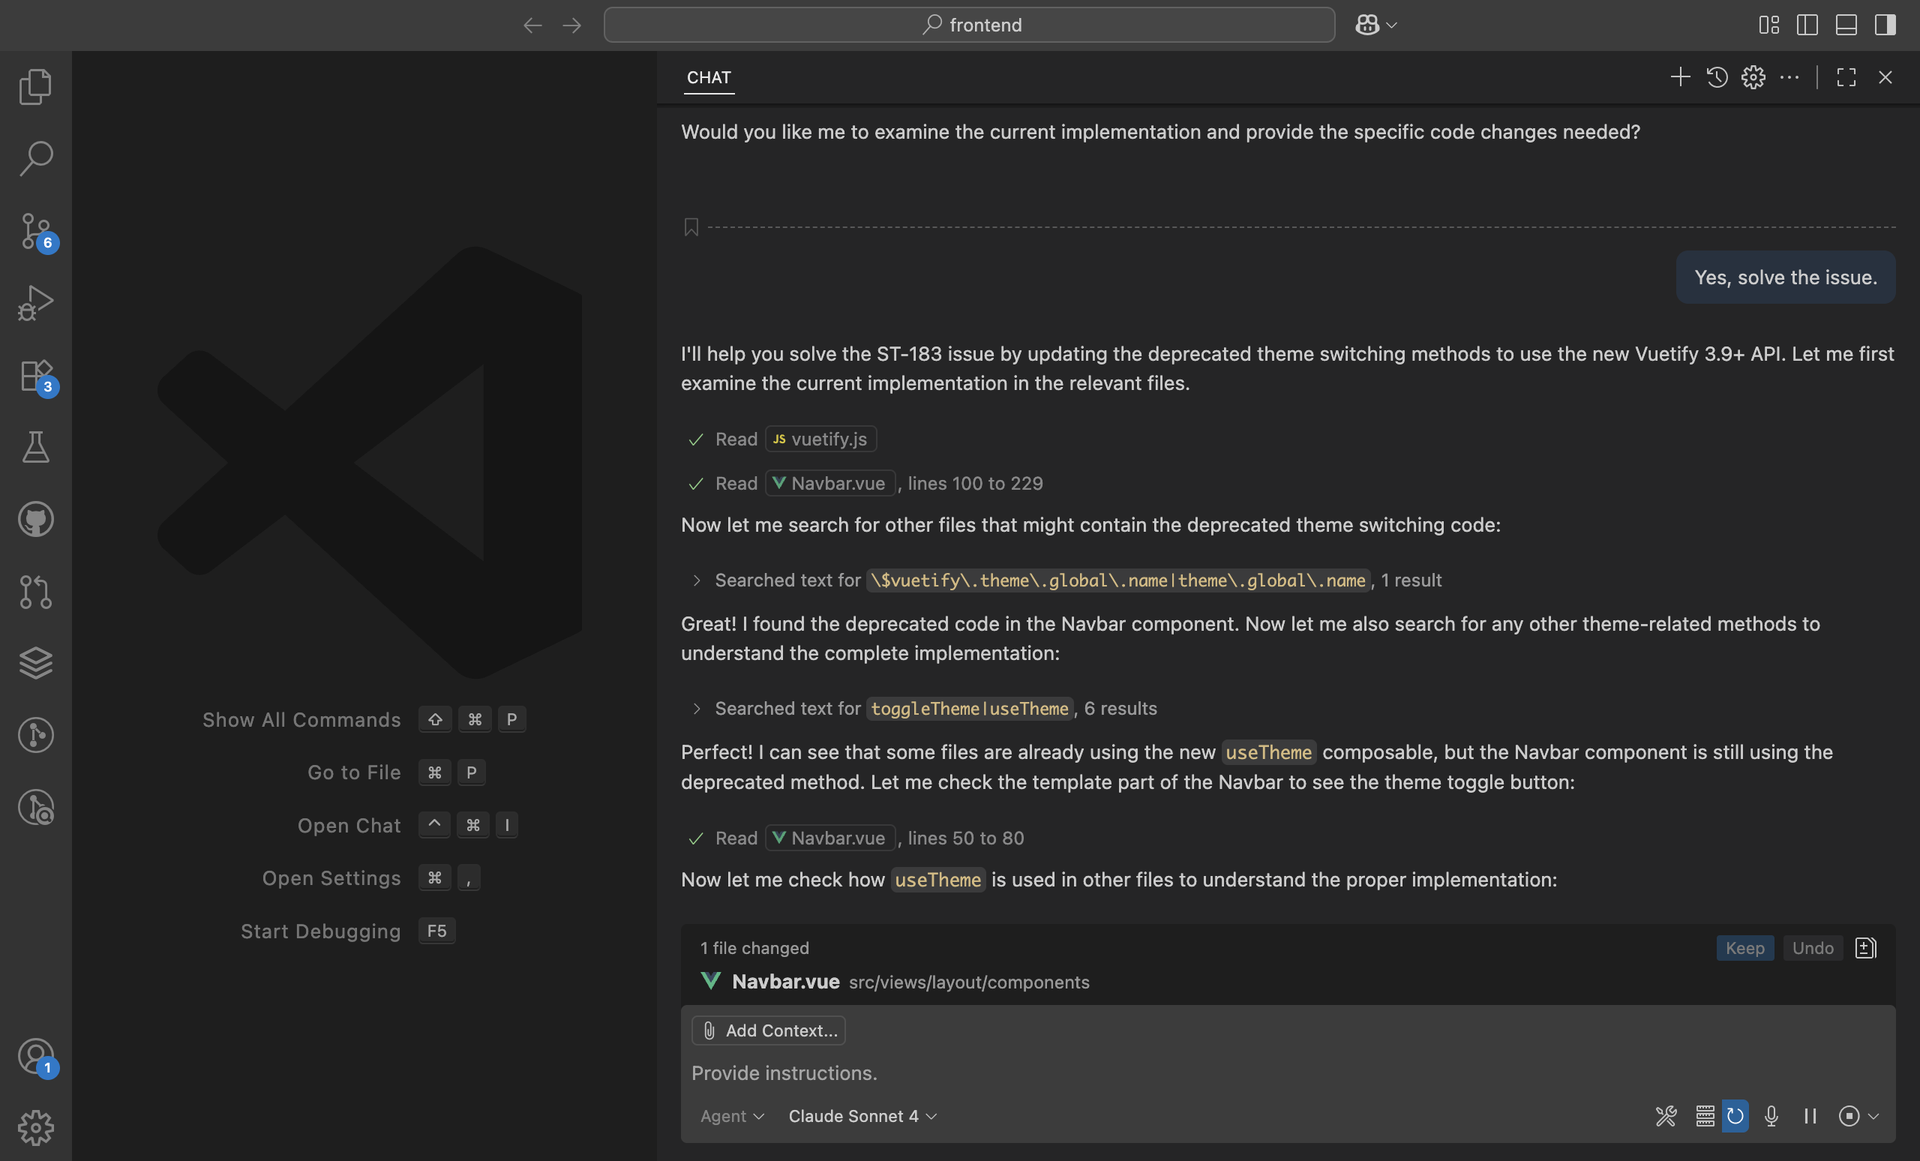This screenshot has height=1161, width=1920.
Task: Start voice chat with microphone icon
Action: pos(1771,1116)
